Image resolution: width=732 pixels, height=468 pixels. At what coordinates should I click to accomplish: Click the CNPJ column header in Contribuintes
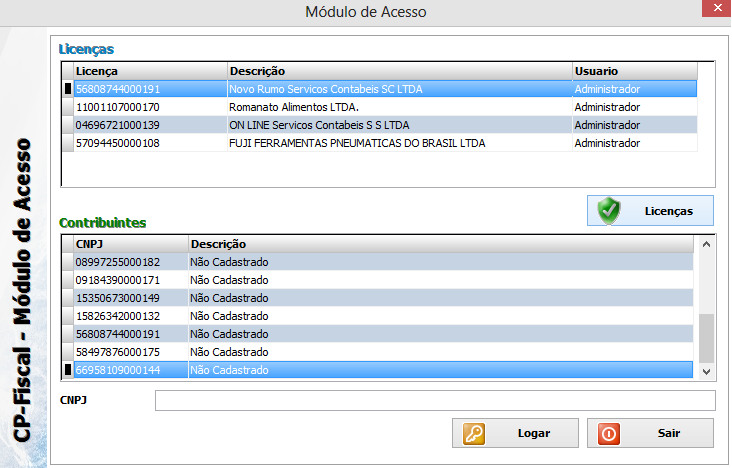click(x=130, y=244)
